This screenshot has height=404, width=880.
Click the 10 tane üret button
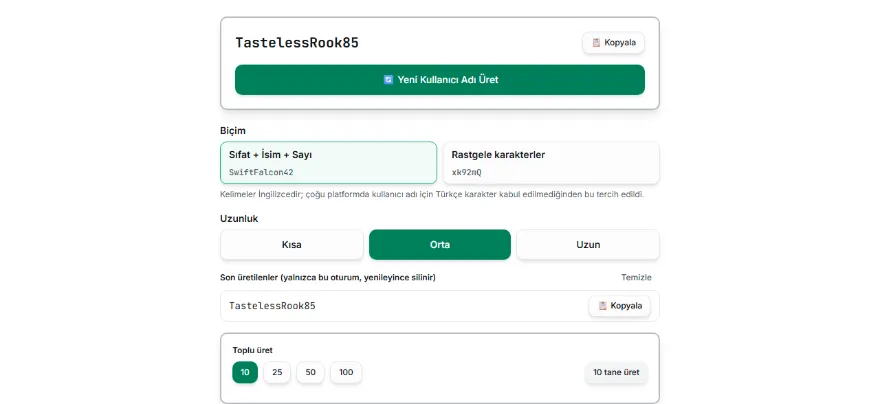(616, 372)
